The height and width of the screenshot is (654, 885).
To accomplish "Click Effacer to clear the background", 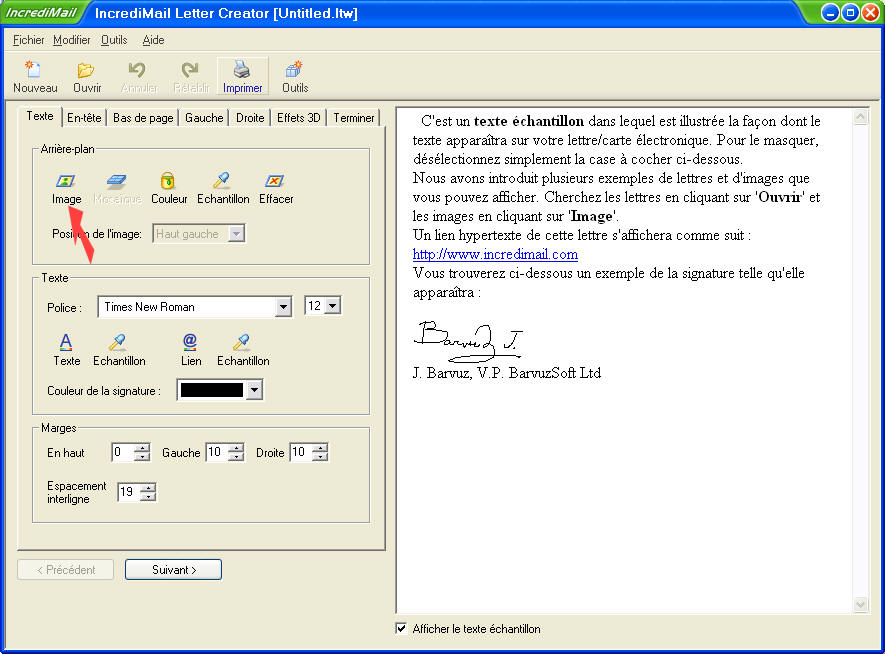I will coord(276,189).
